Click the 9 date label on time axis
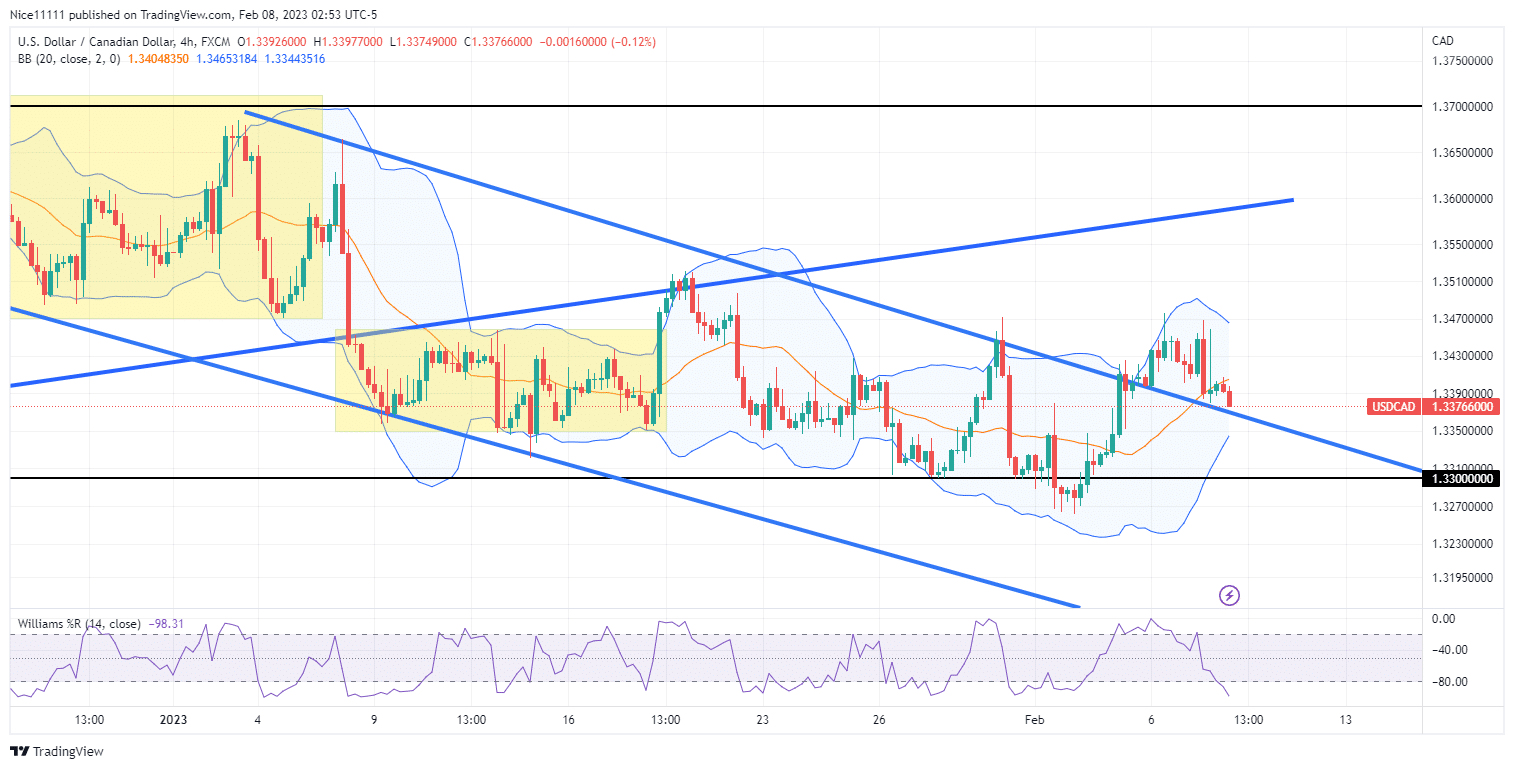 (x=374, y=719)
